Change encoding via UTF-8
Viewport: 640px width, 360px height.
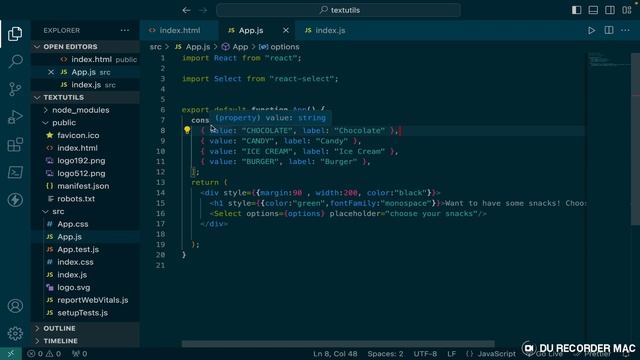(425, 354)
